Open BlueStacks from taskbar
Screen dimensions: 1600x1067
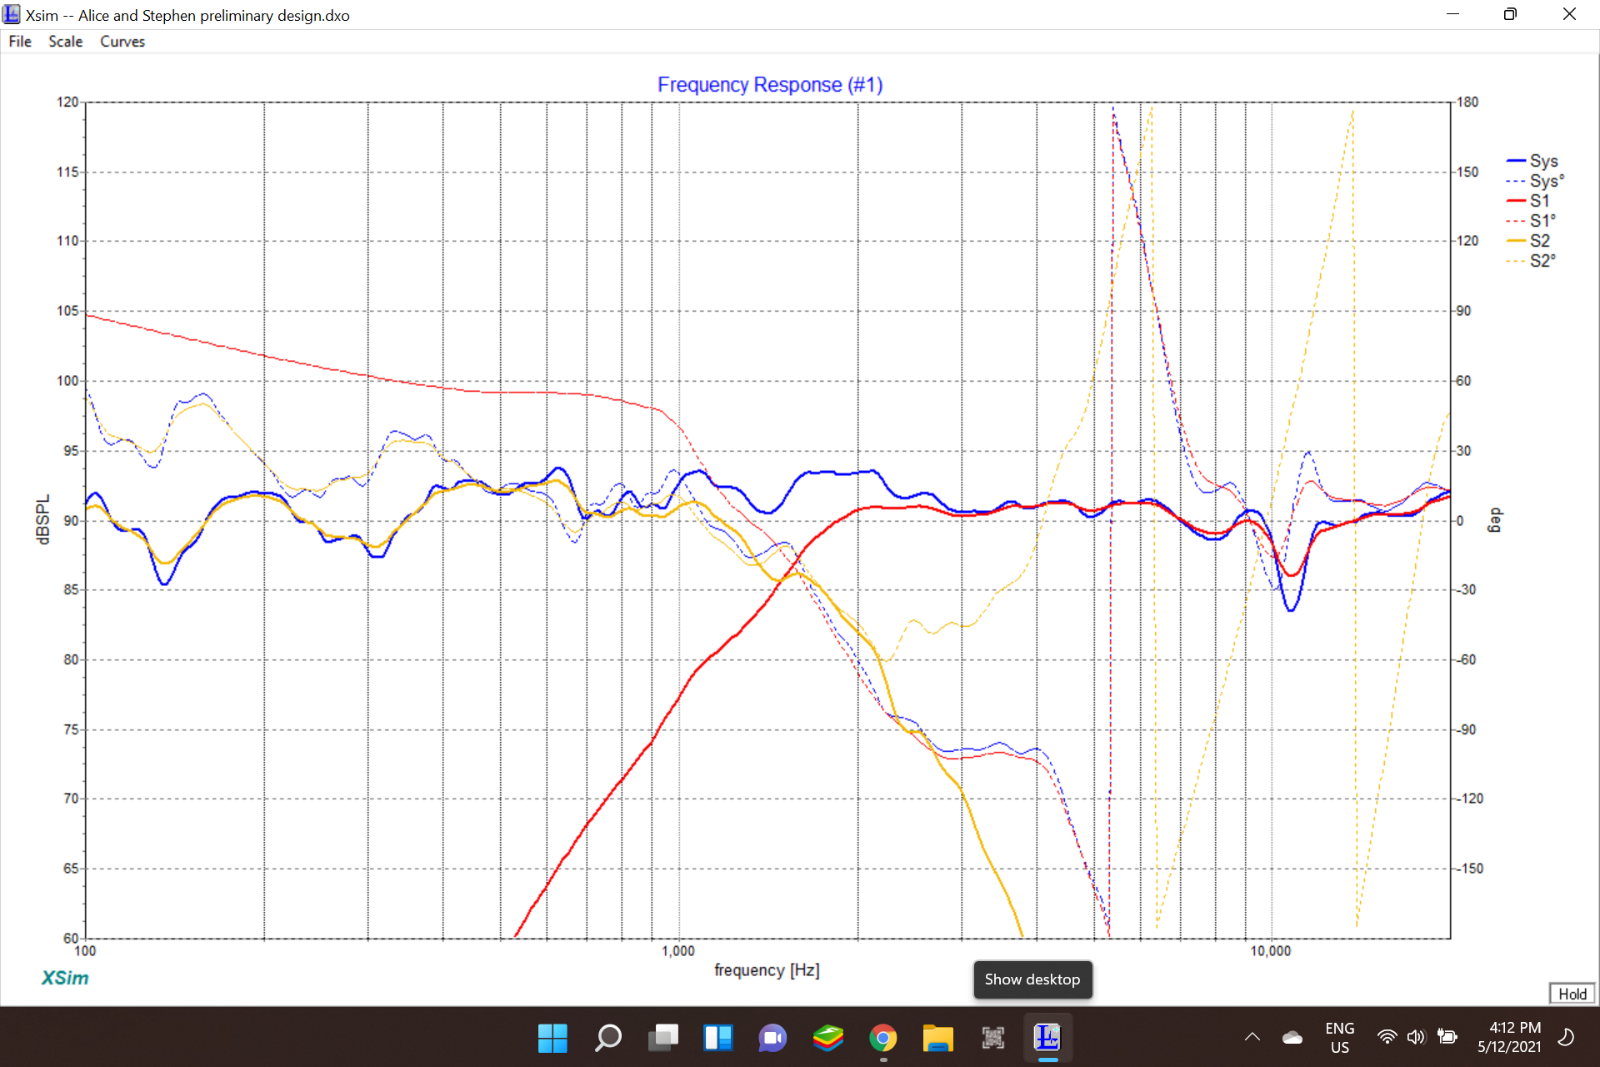[827, 1038]
